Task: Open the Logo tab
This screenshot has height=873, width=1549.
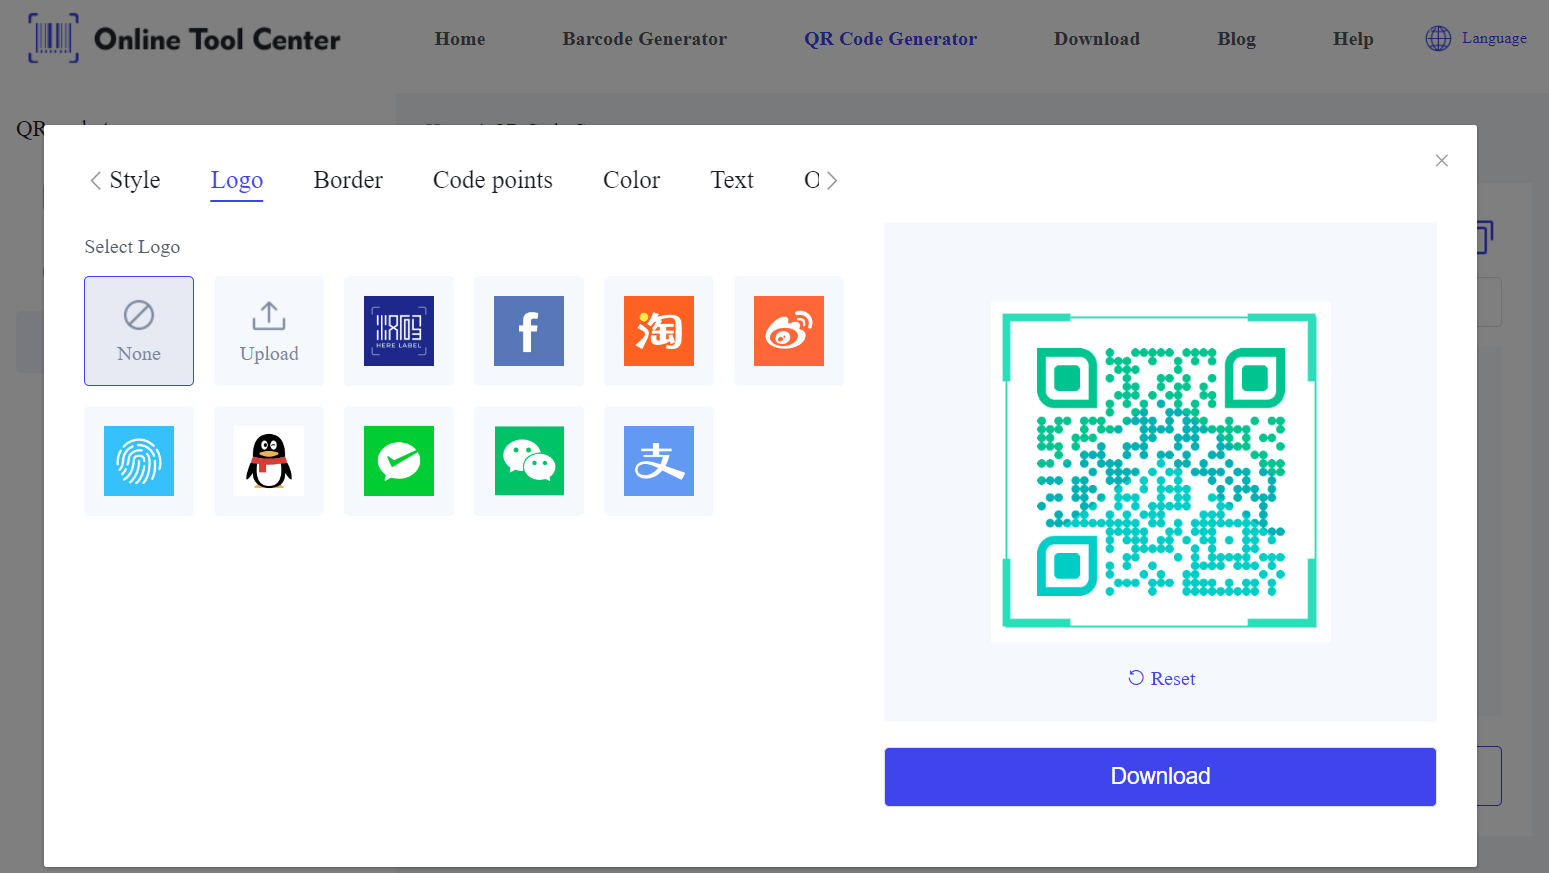Action: pos(237,180)
